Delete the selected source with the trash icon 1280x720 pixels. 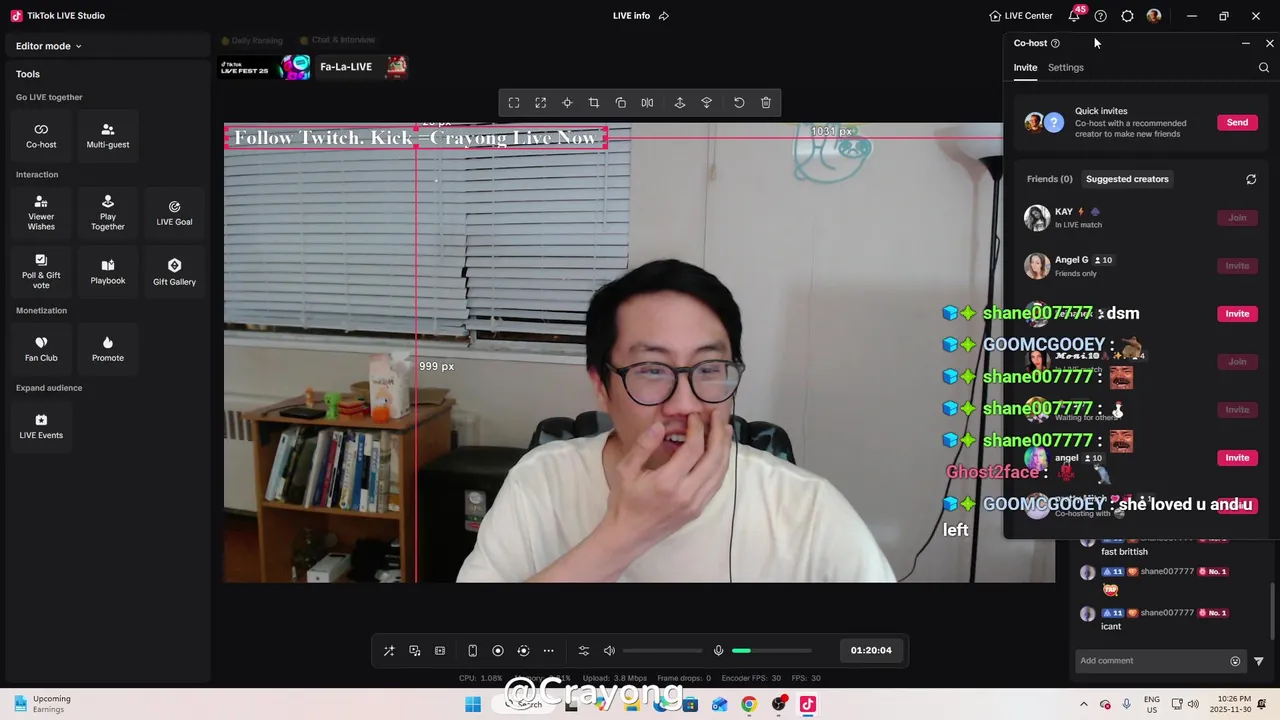[766, 103]
